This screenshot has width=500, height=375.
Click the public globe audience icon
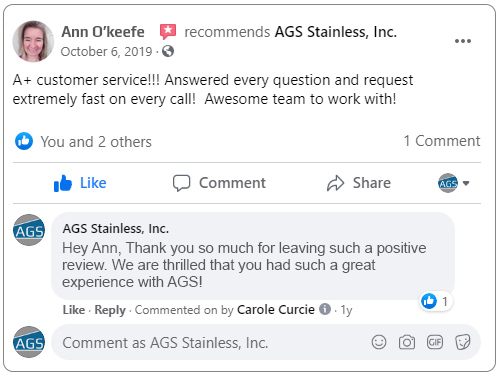click(168, 51)
